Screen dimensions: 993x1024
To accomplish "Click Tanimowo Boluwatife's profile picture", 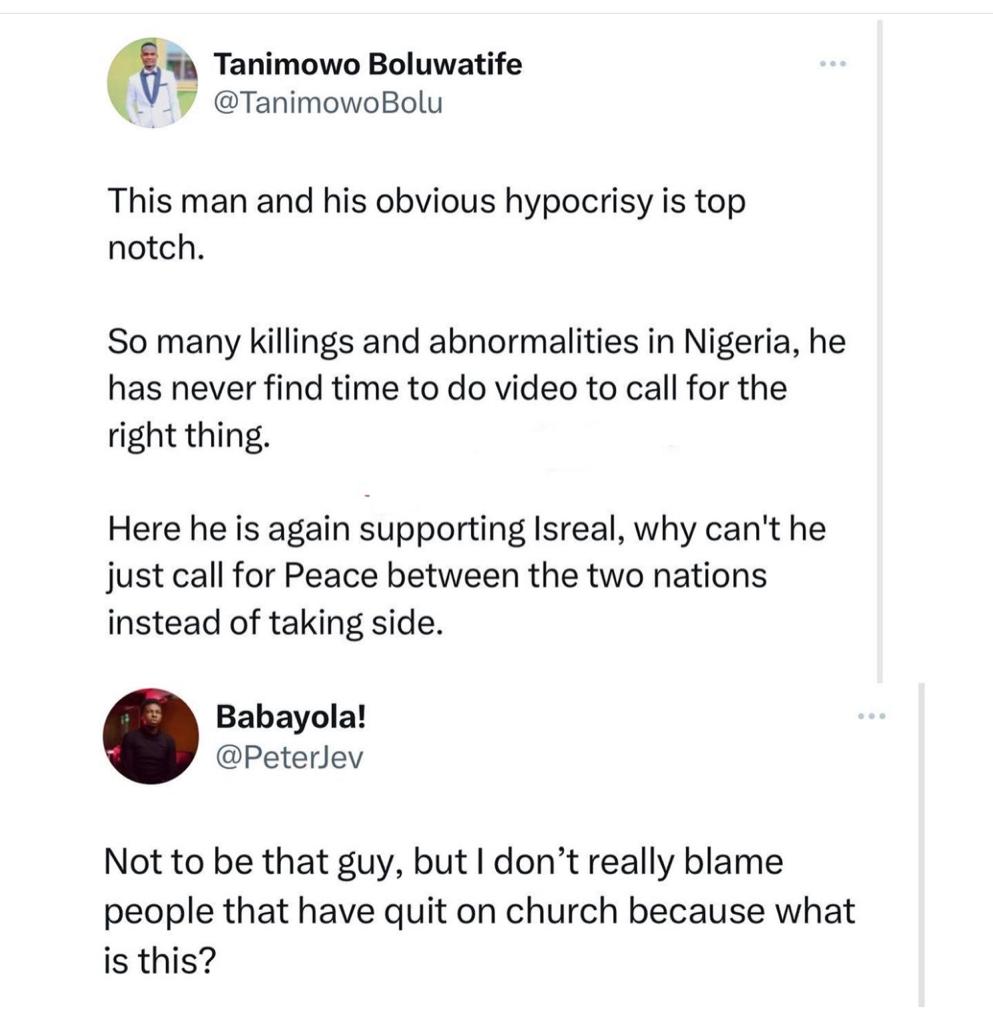I will click(151, 83).
